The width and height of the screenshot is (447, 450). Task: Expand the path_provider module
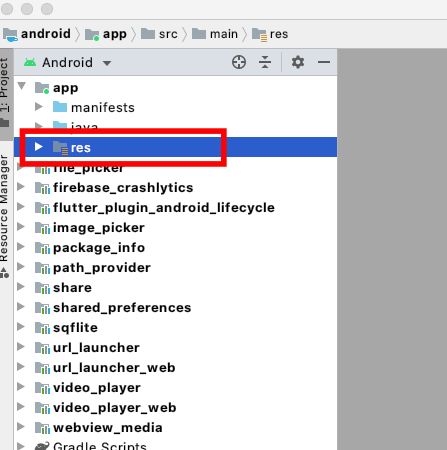[x=21, y=267]
